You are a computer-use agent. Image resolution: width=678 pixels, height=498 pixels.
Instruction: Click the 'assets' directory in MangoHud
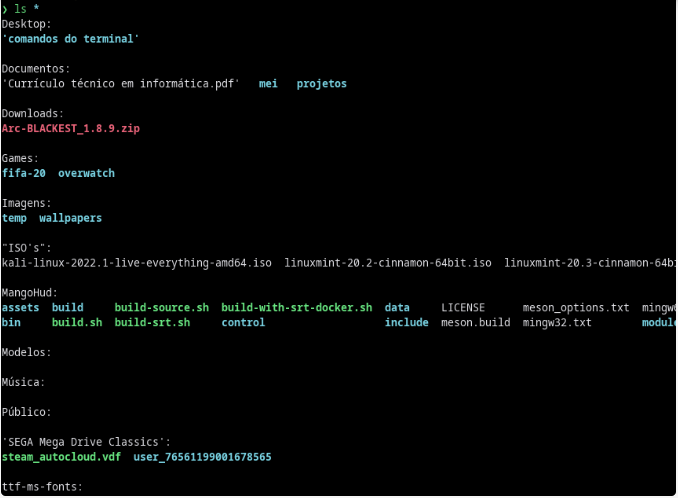click(20, 308)
